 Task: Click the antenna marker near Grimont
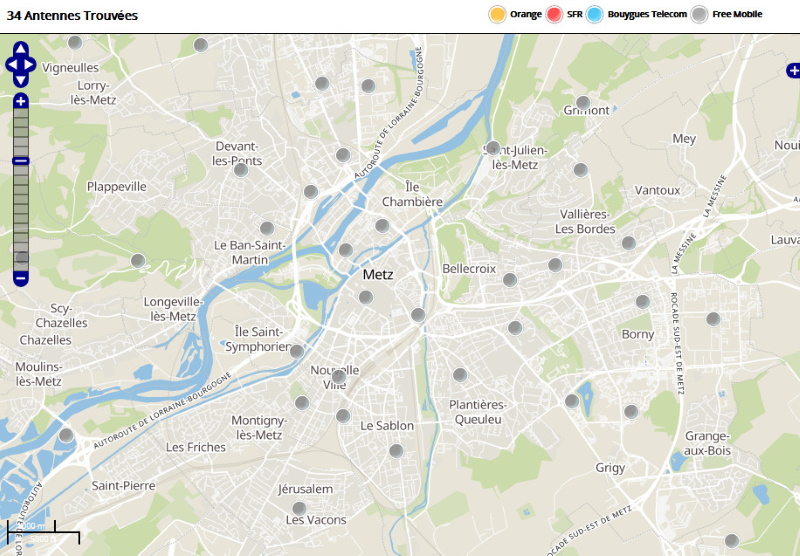(583, 102)
